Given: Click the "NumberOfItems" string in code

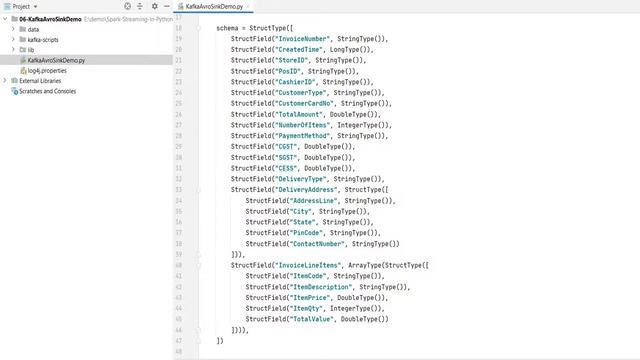Looking at the screenshot, I should point(302,125).
